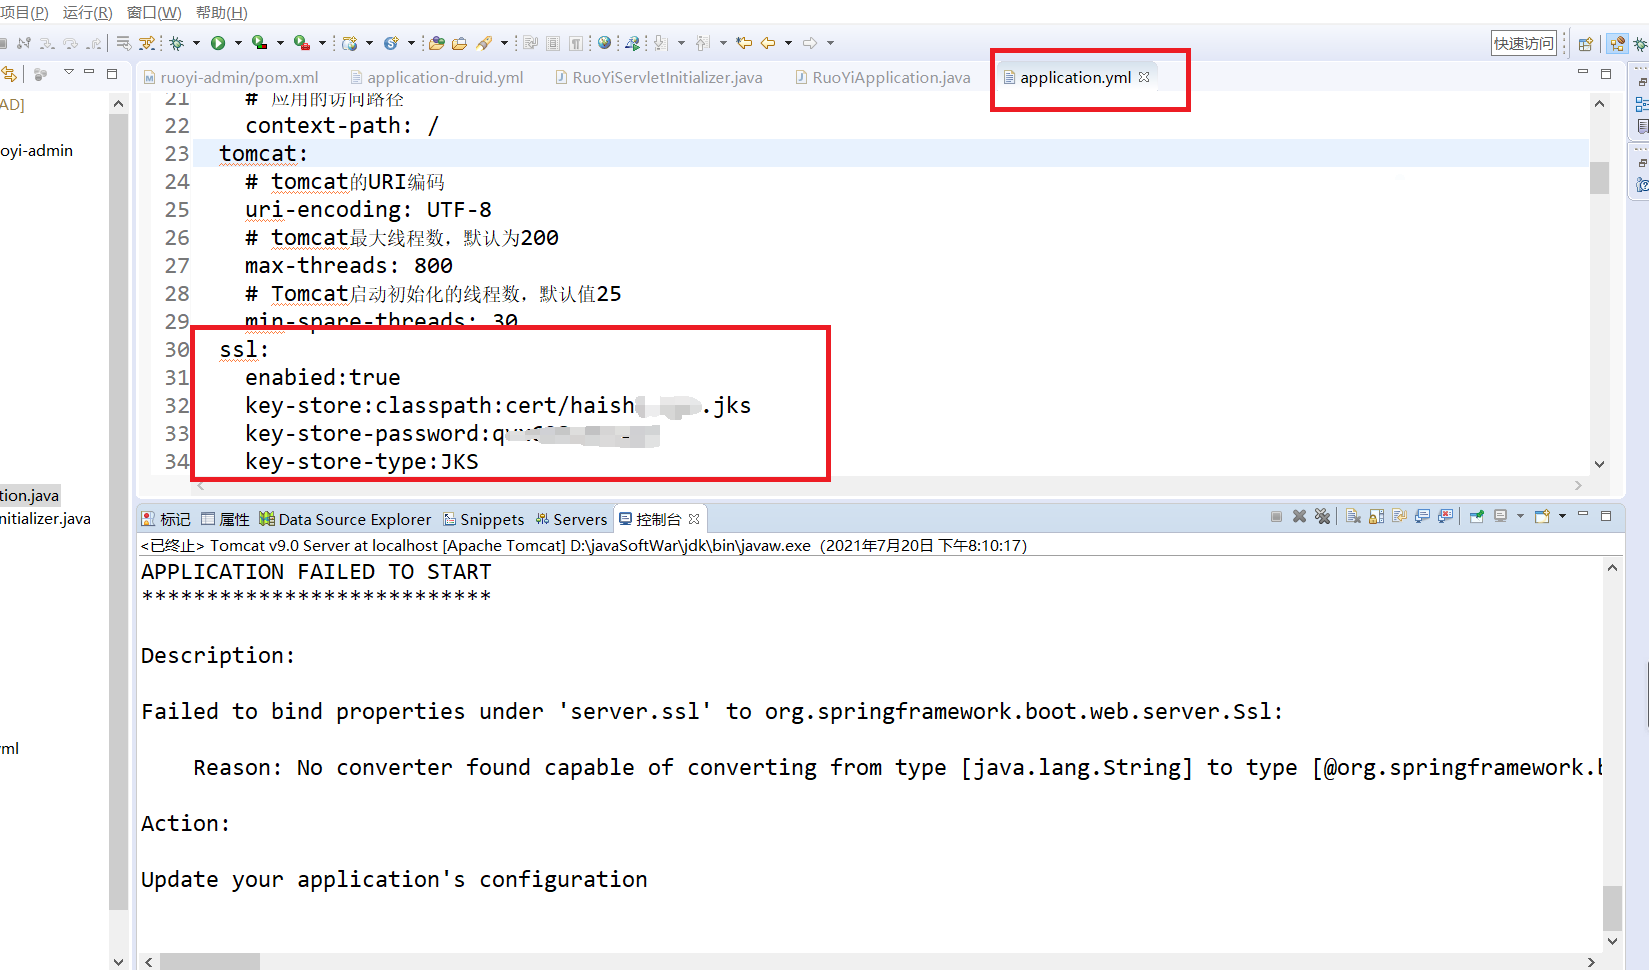Image resolution: width=1649 pixels, height=970 pixels.
Task: Toggle editor Word Wrap in main toolbar
Action: pyautogui.click(x=529, y=43)
